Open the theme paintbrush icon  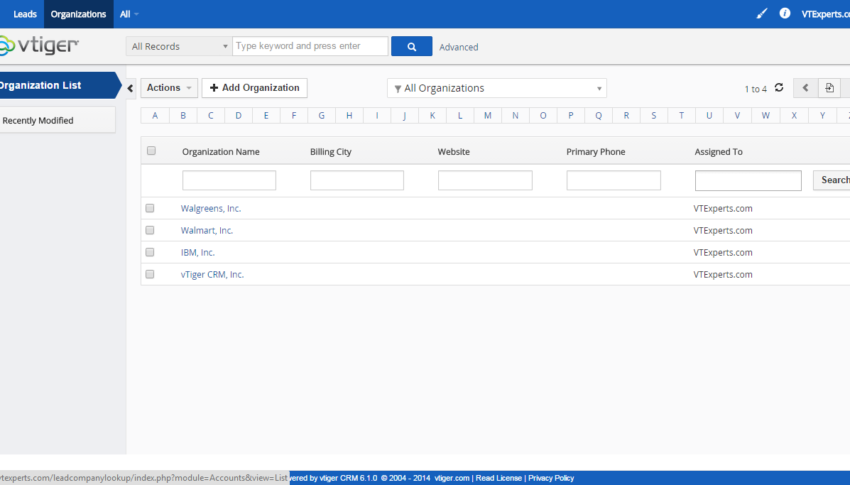[x=762, y=14]
